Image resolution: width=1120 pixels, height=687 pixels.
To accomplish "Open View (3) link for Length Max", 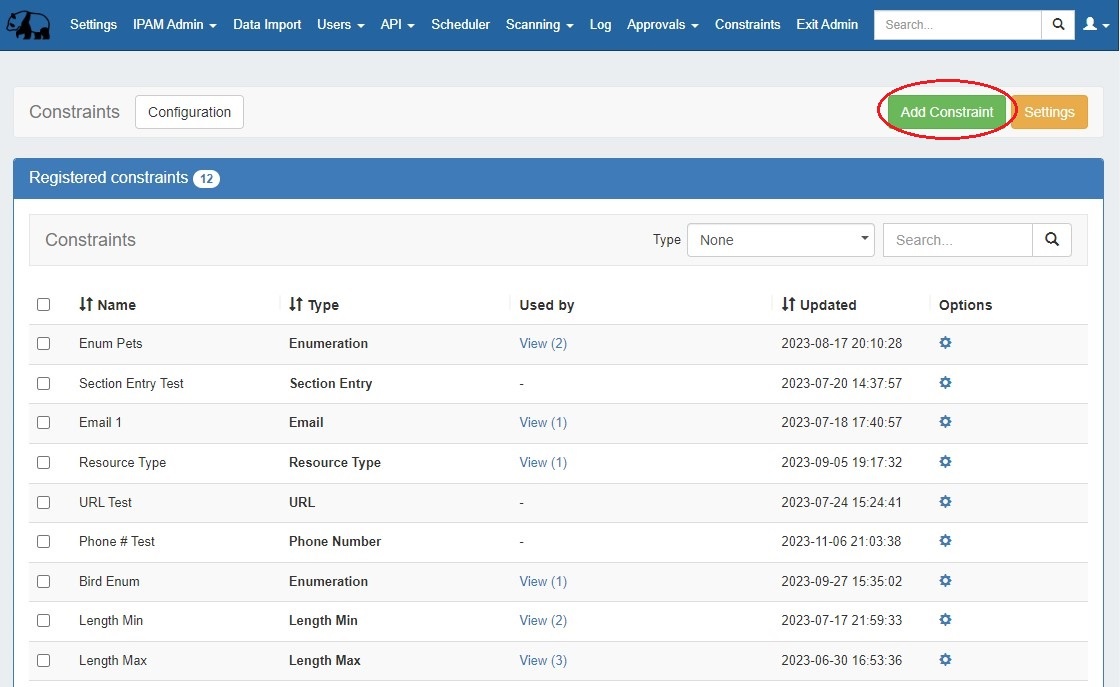I will pyautogui.click(x=543, y=661).
